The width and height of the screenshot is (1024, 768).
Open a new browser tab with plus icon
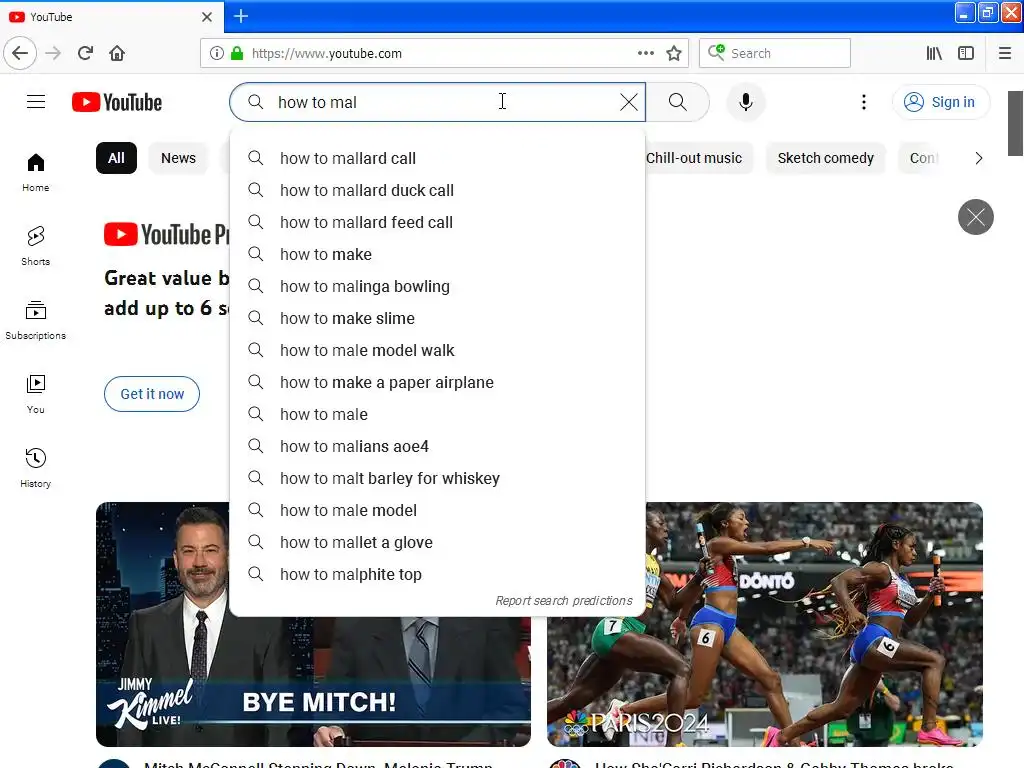pyautogui.click(x=241, y=16)
